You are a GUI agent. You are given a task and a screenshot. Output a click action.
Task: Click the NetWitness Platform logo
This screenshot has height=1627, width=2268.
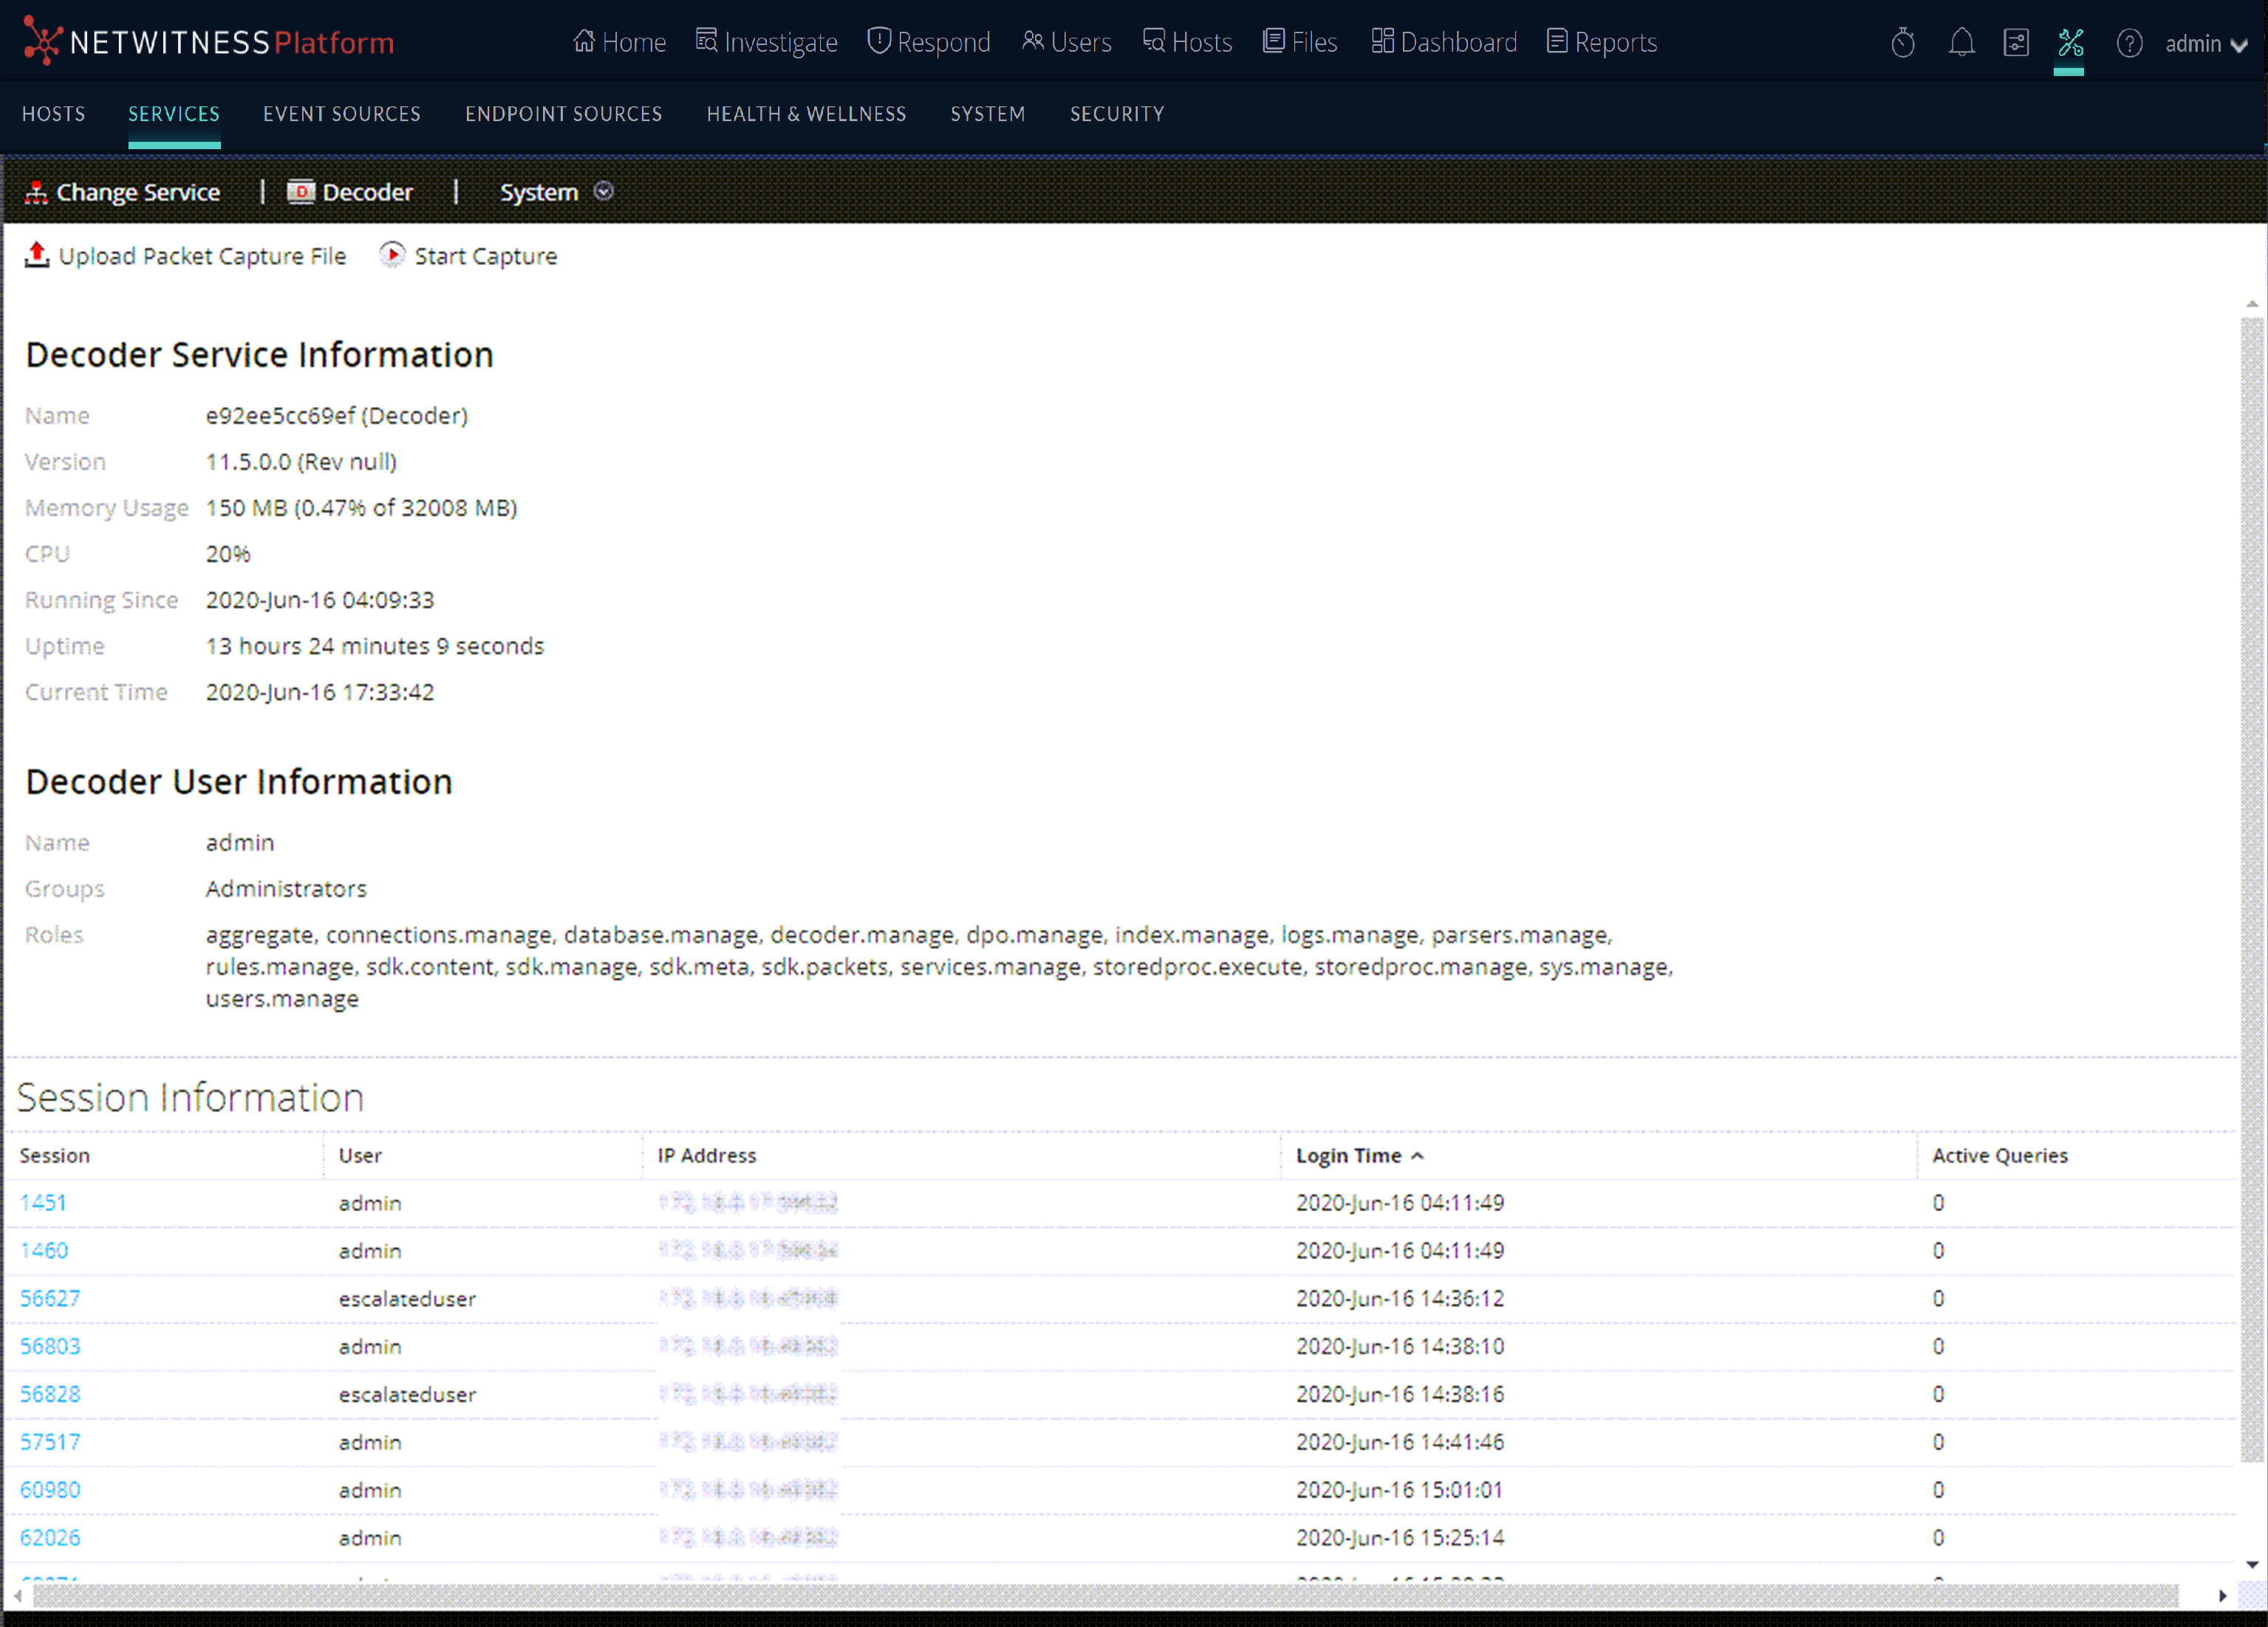point(208,42)
